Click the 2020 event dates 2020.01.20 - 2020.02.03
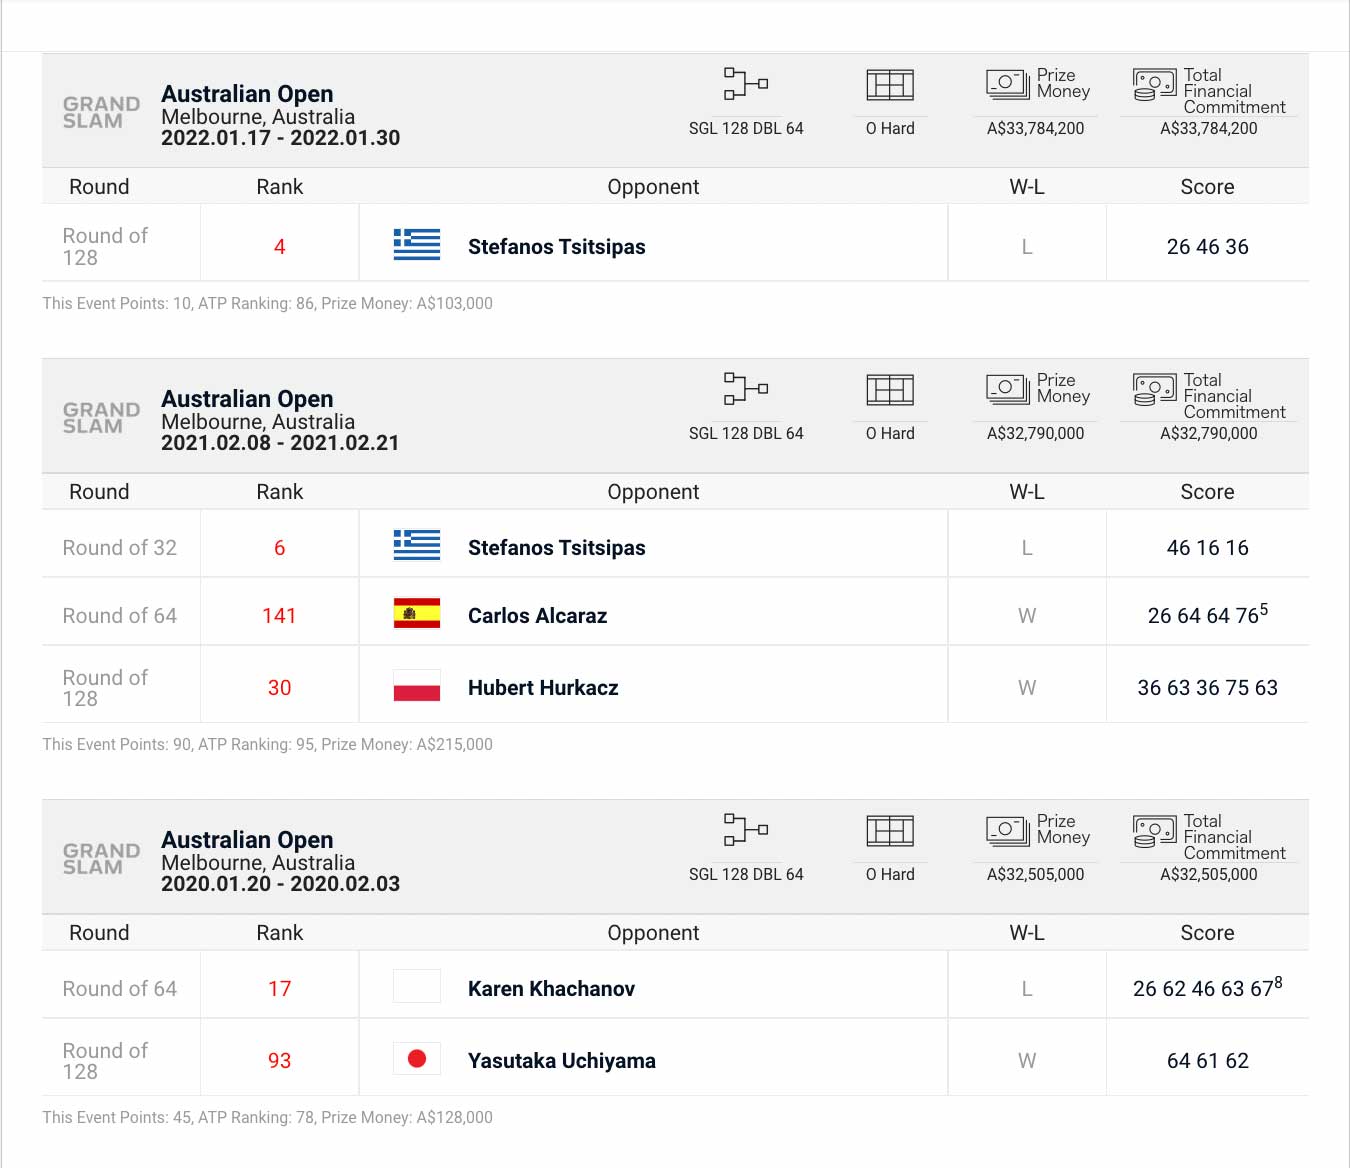 [281, 884]
